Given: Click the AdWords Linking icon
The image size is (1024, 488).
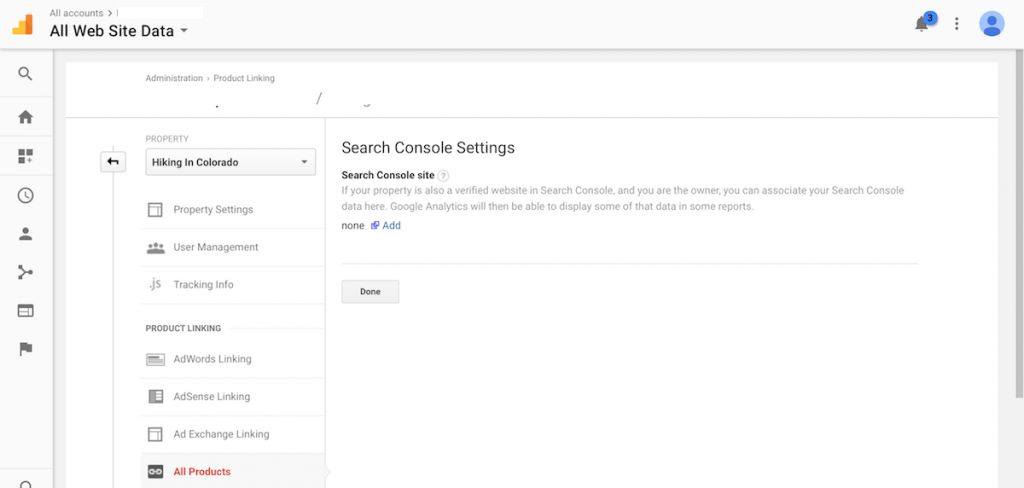Looking at the screenshot, I should point(155,359).
